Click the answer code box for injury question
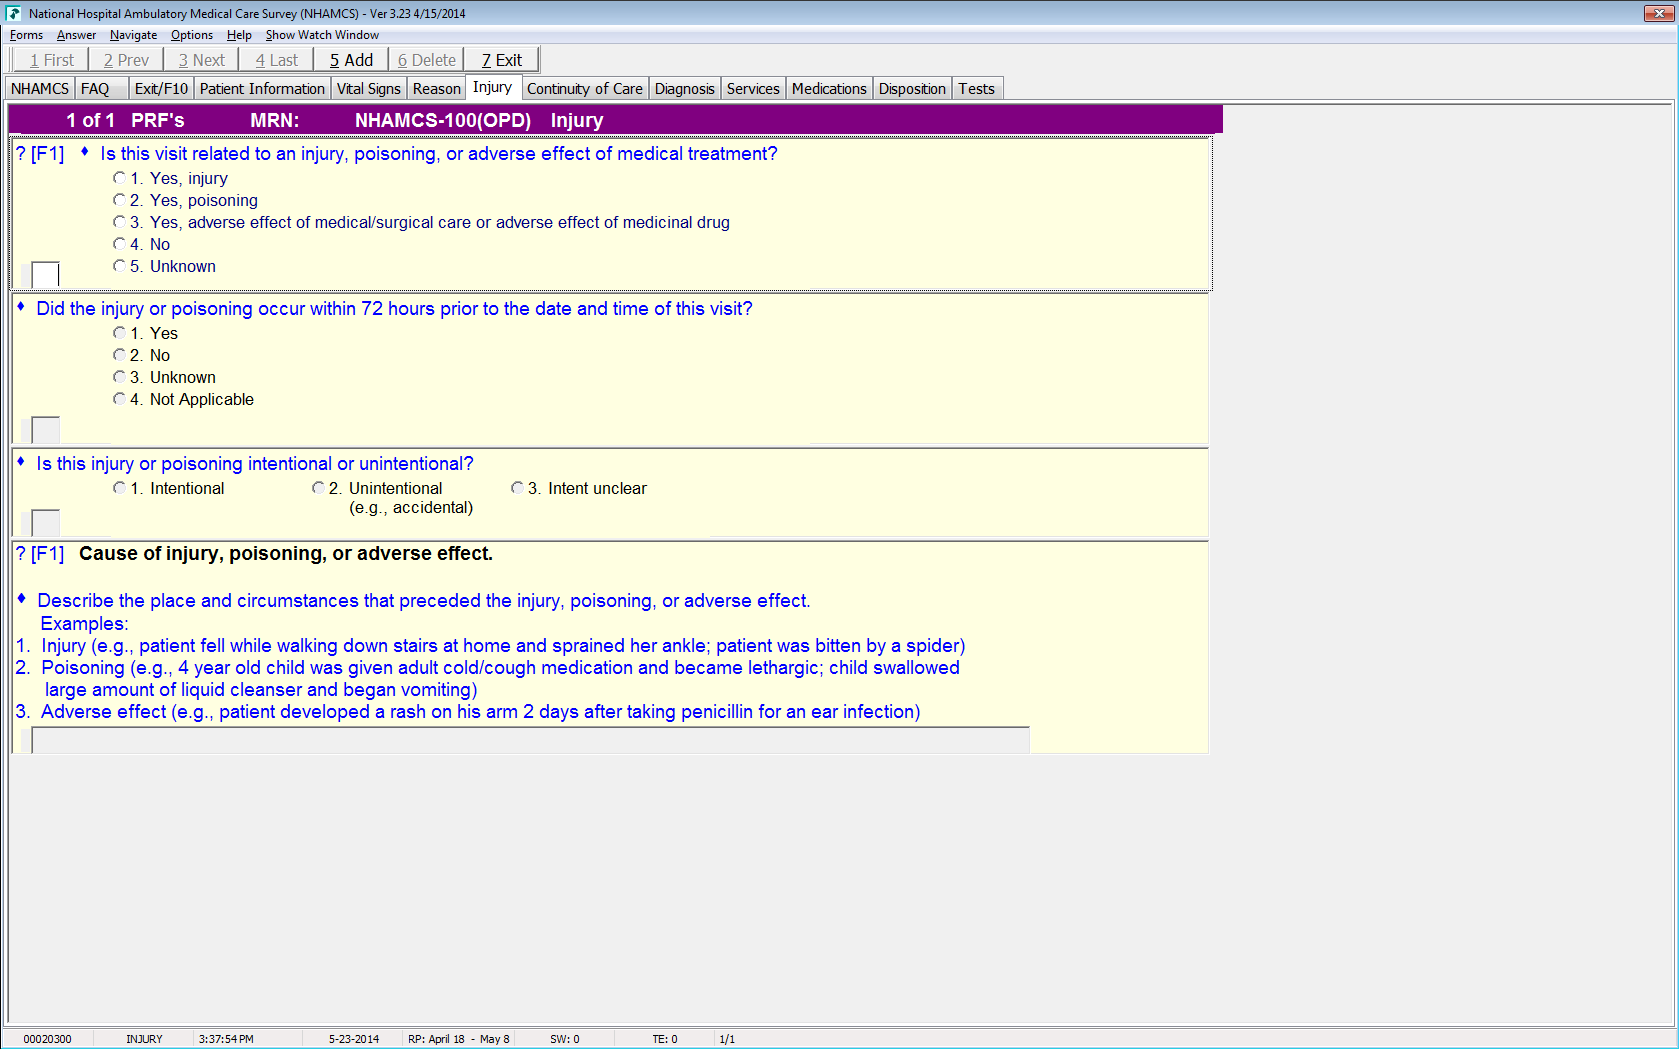This screenshot has height=1049, width=1679. (46, 274)
